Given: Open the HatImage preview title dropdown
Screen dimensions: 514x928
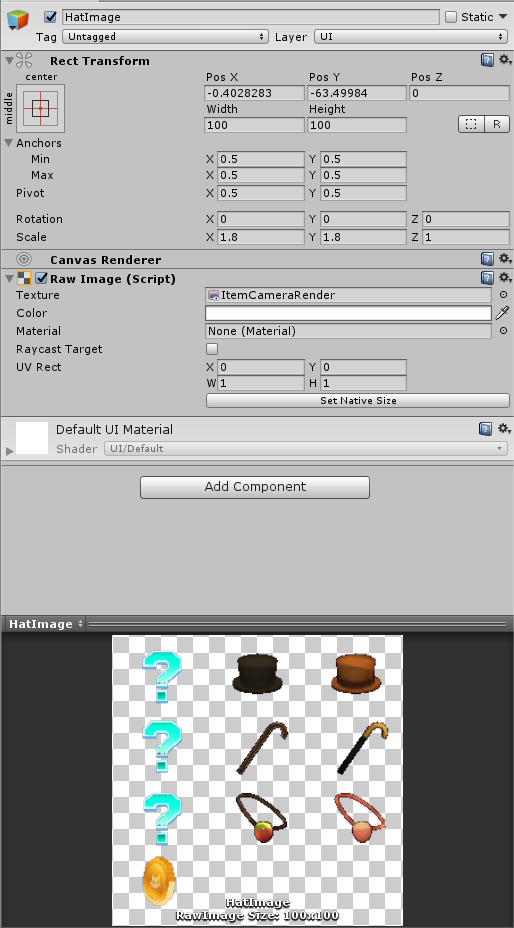Looking at the screenshot, I should click(x=46, y=624).
